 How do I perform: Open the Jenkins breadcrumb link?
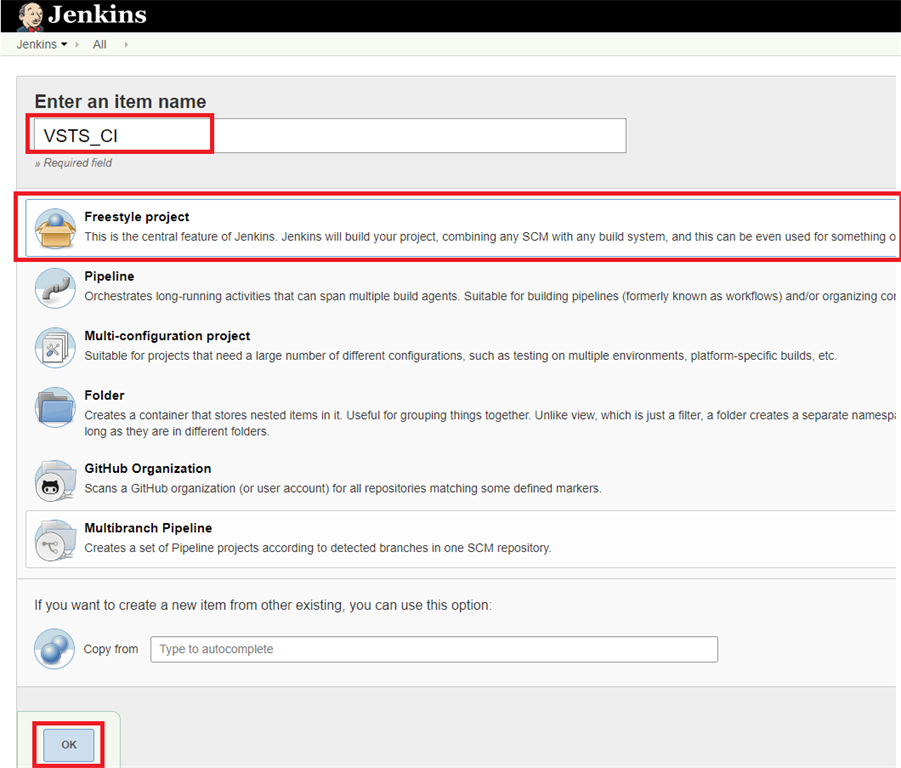coord(37,44)
